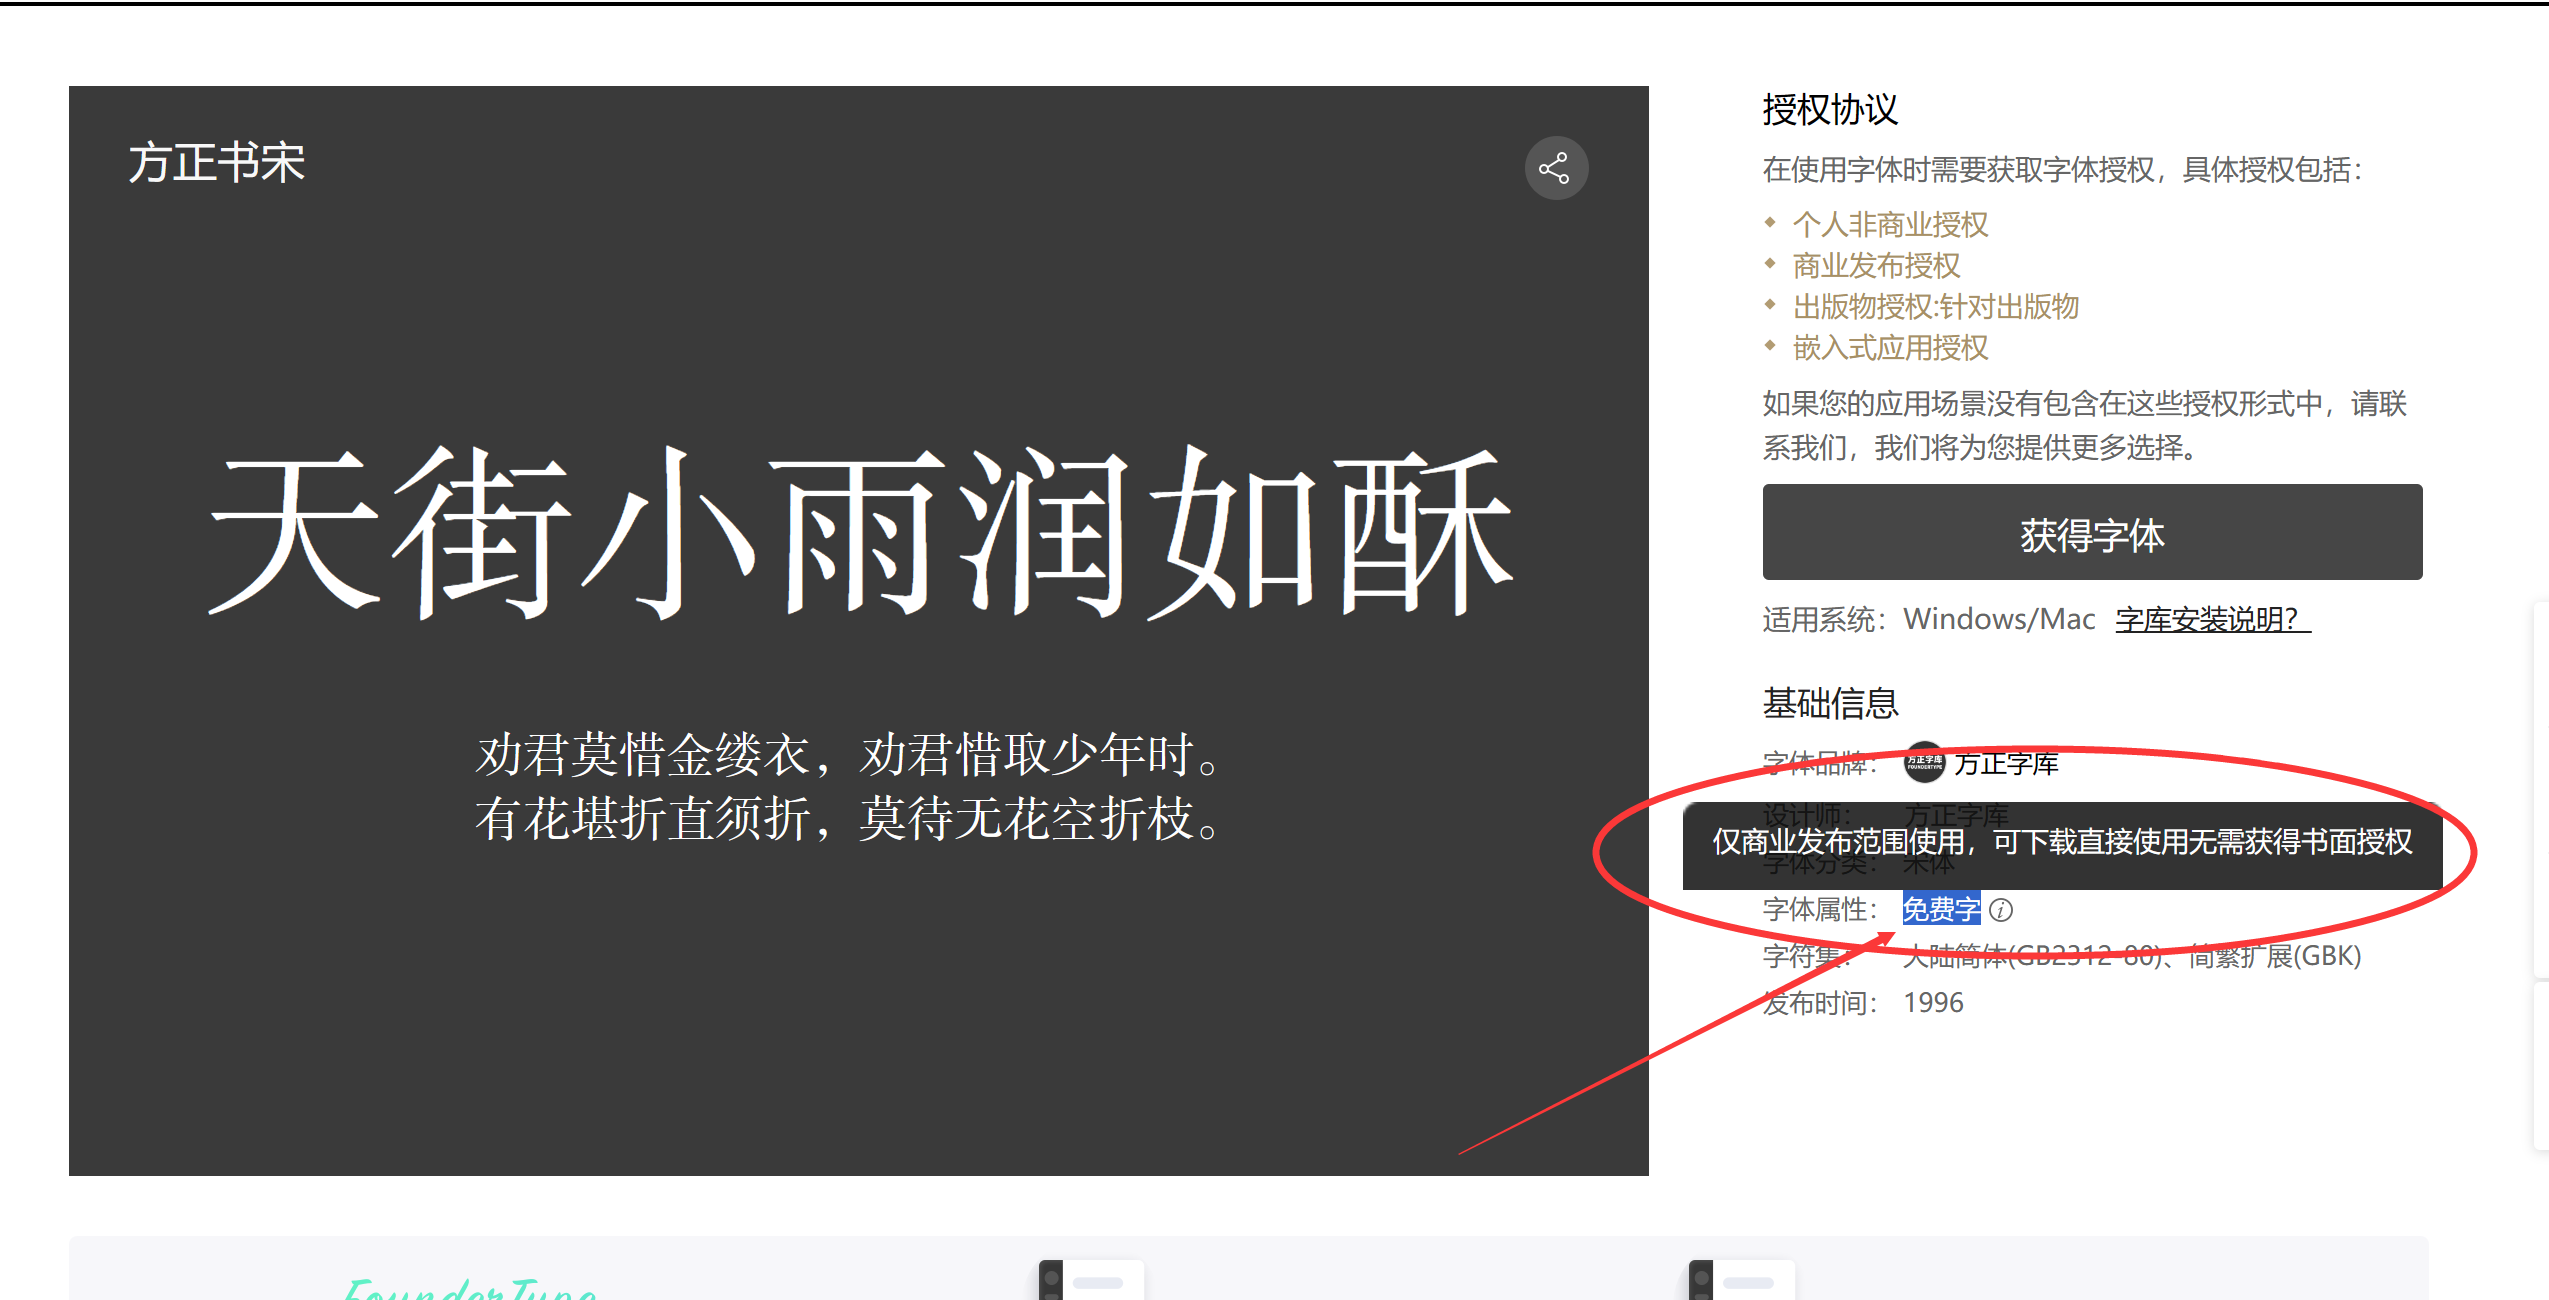Click 商业发布授权 license item

click(x=1876, y=265)
